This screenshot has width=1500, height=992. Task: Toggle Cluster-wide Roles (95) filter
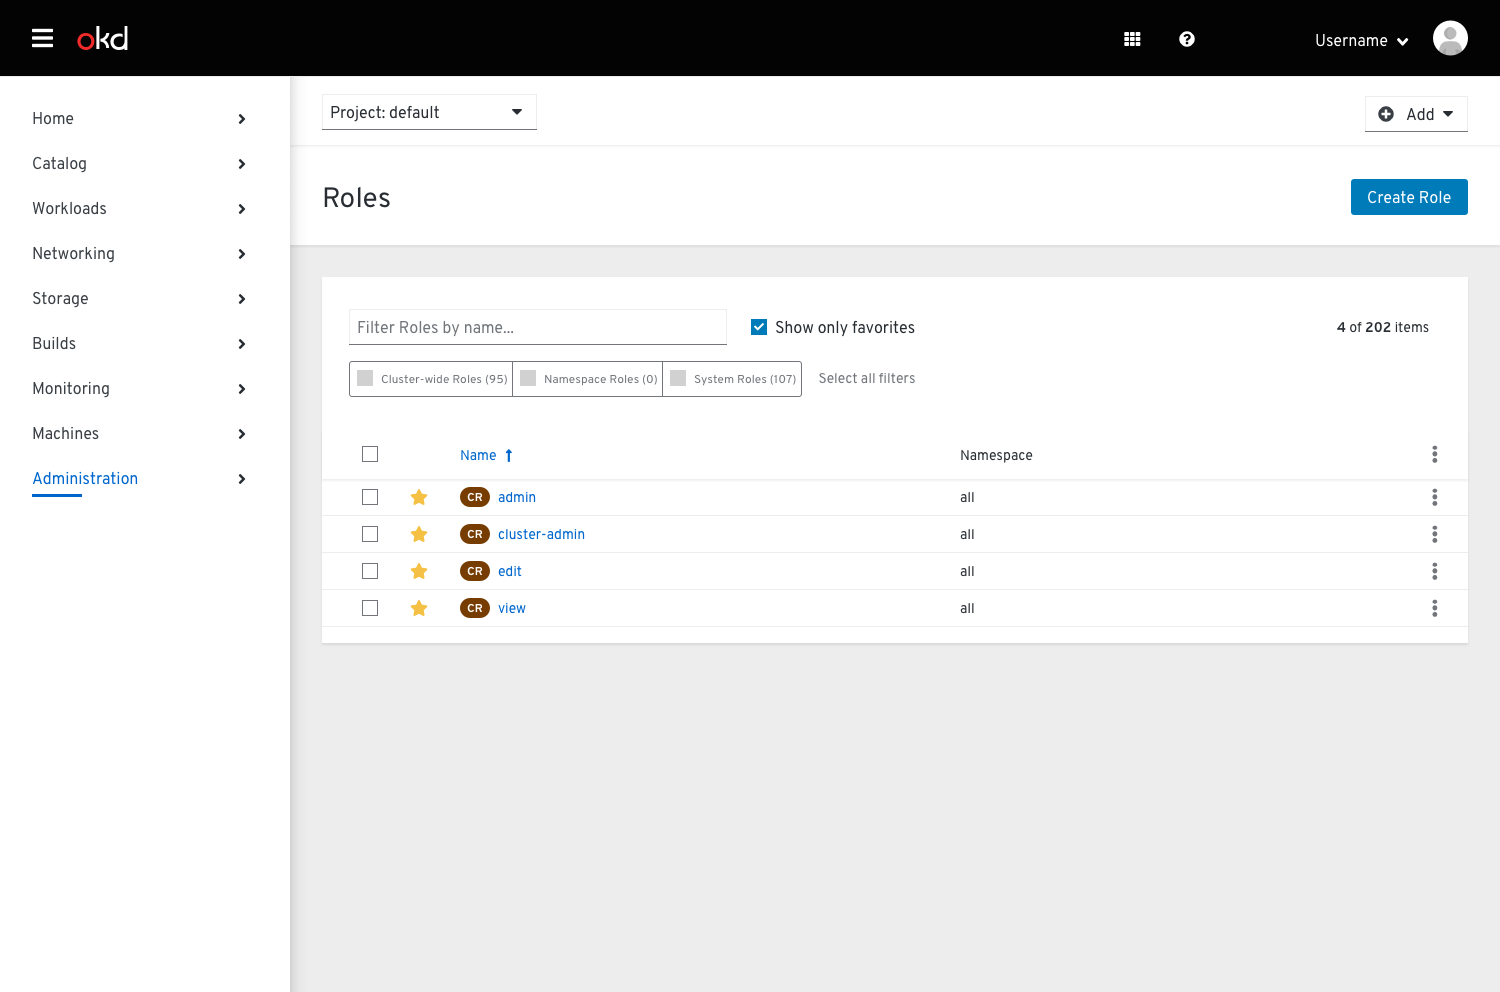pos(431,379)
